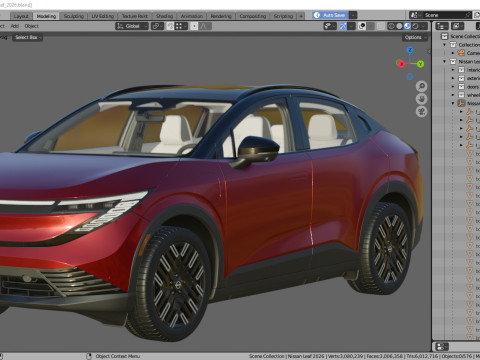Select the Scripting workspace tab
This screenshot has width=480, height=360.
[283, 16]
